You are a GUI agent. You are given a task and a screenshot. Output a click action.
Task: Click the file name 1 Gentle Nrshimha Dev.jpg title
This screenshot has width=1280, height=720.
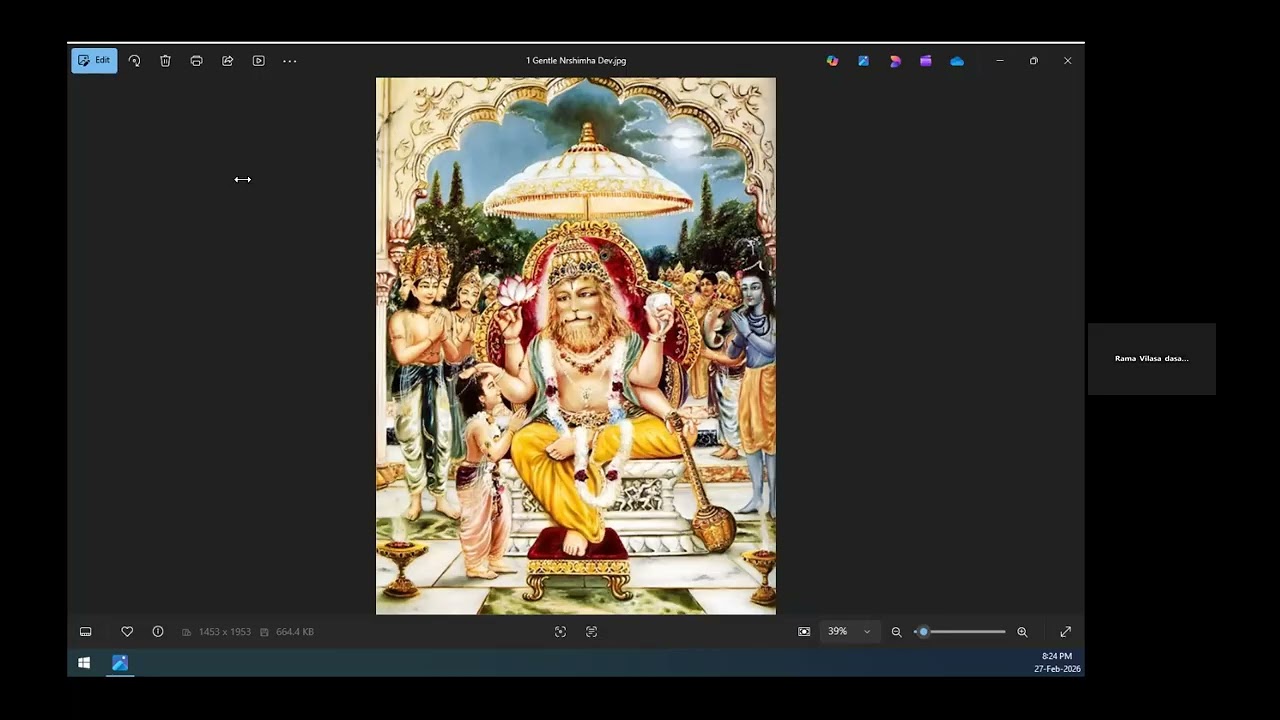pos(576,61)
